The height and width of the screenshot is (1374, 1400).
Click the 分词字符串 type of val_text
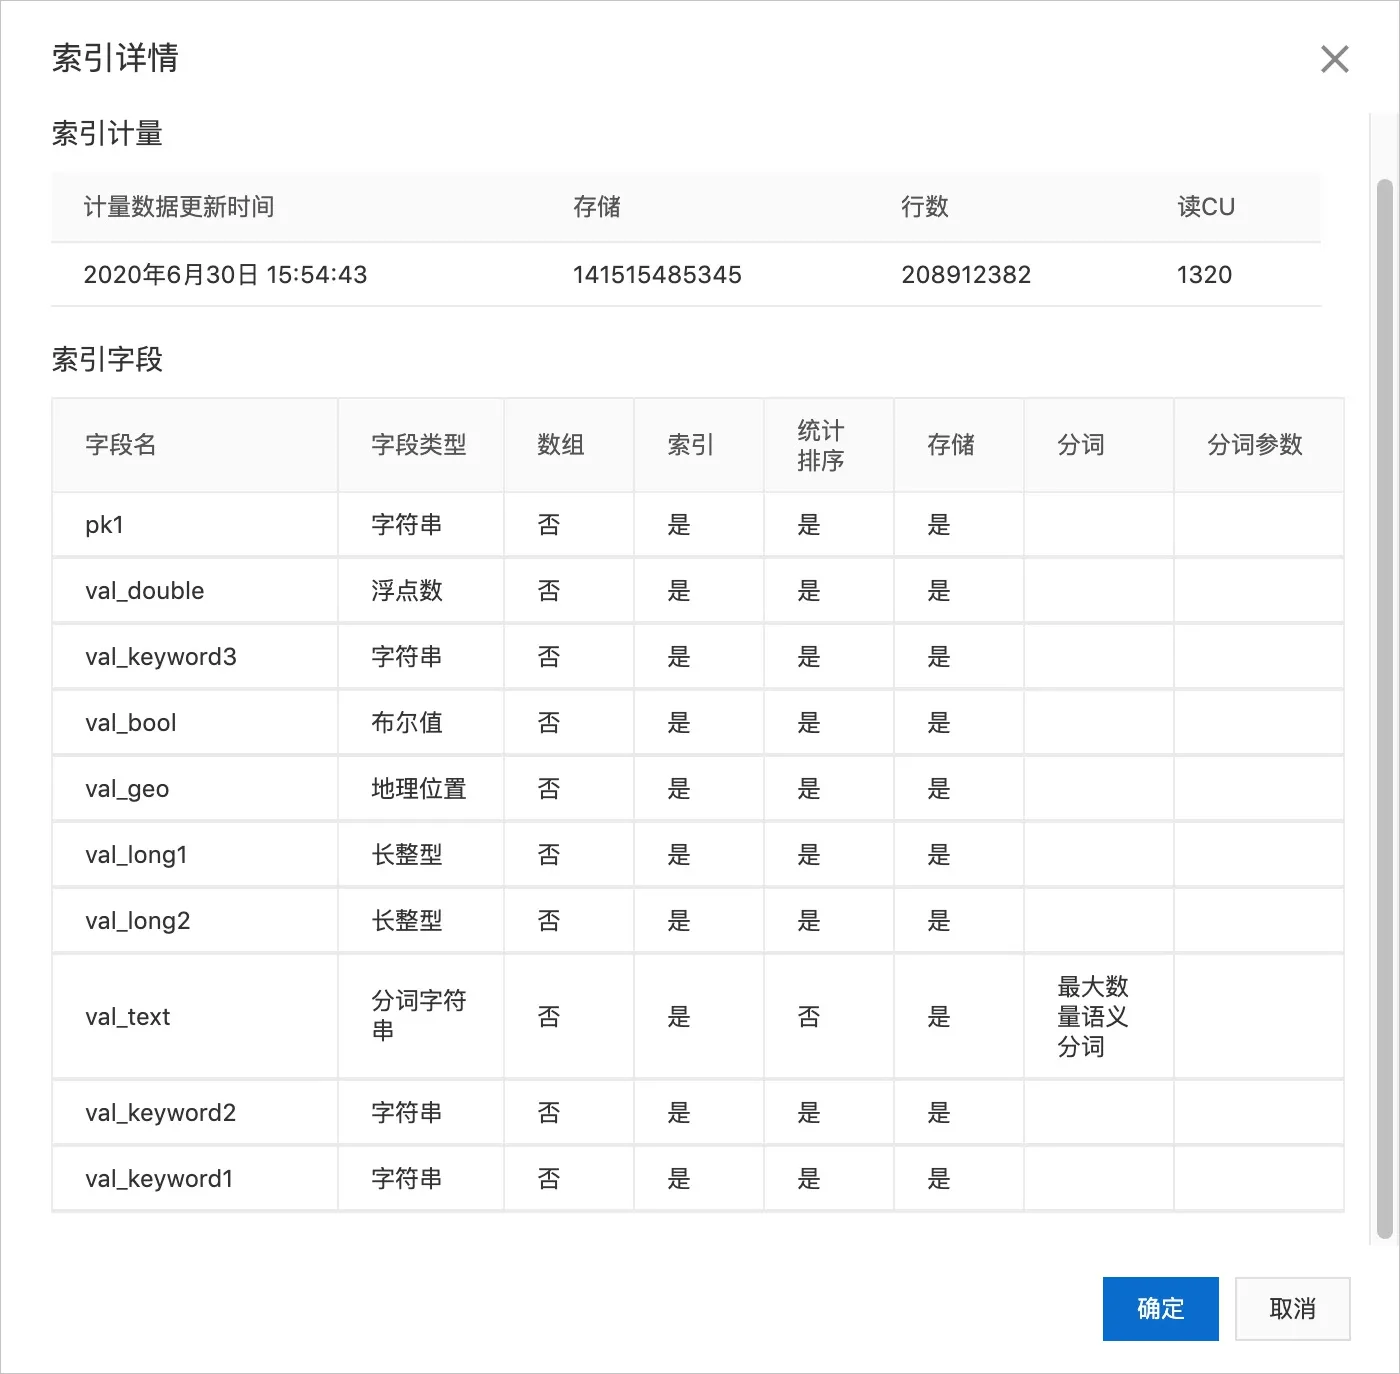click(419, 1016)
